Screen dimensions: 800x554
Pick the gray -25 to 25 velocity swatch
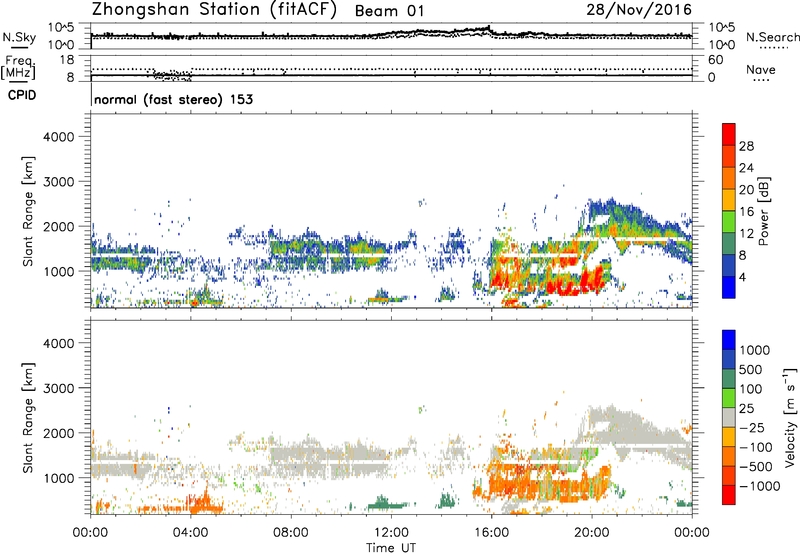coord(729,418)
